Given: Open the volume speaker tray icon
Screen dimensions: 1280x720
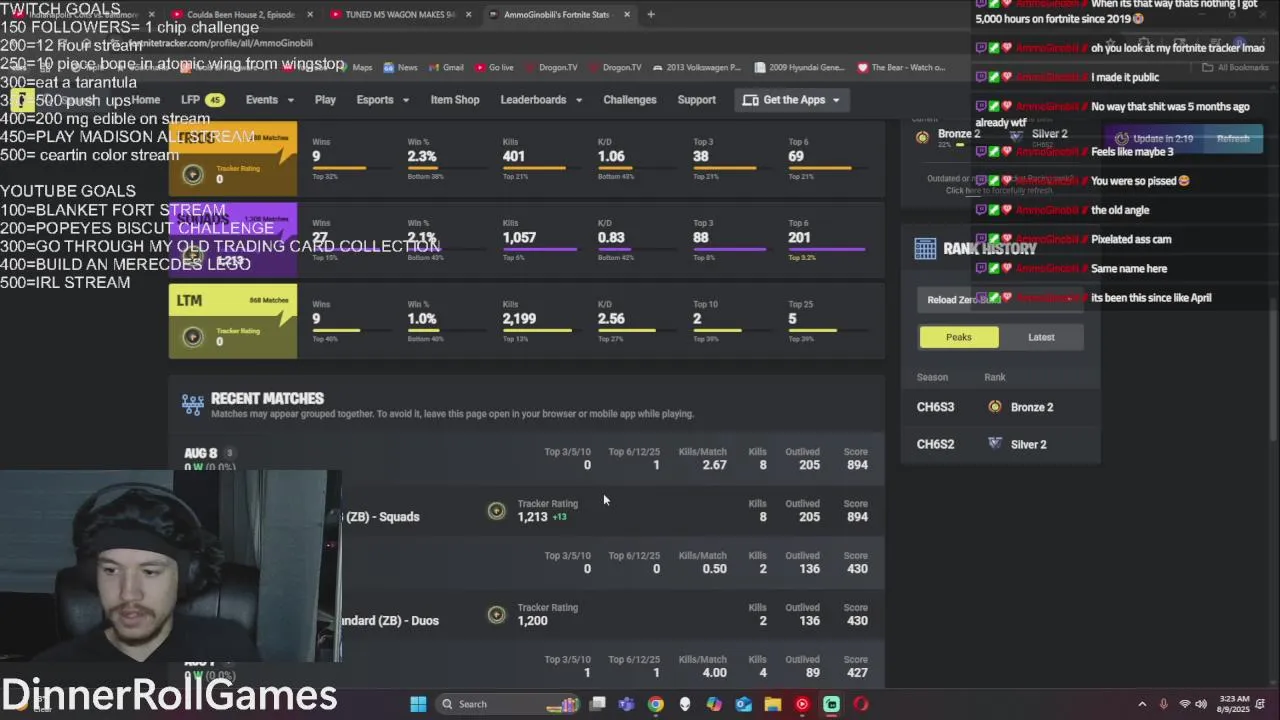Looking at the screenshot, I should (1201, 704).
